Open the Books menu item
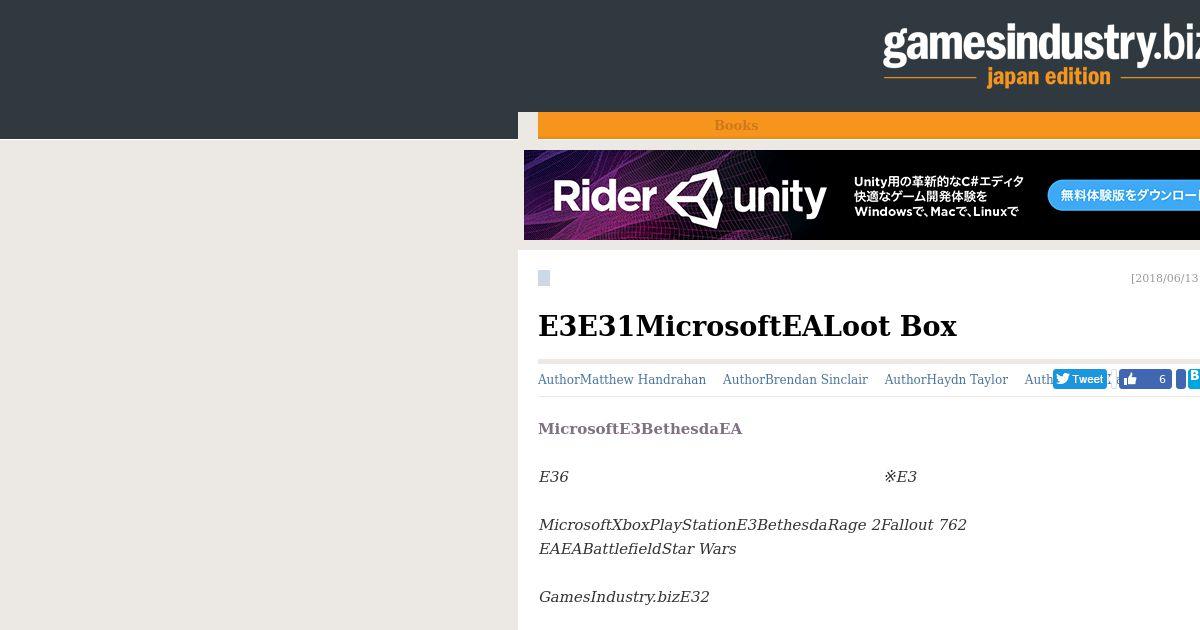Image resolution: width=1200 pixels, height=630 pixels. point(736,125)
